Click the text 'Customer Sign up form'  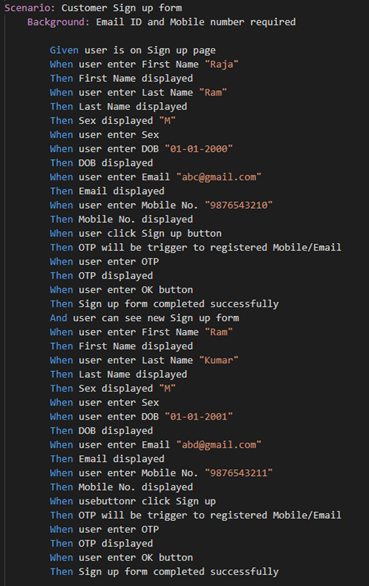(x=122, y=8)
